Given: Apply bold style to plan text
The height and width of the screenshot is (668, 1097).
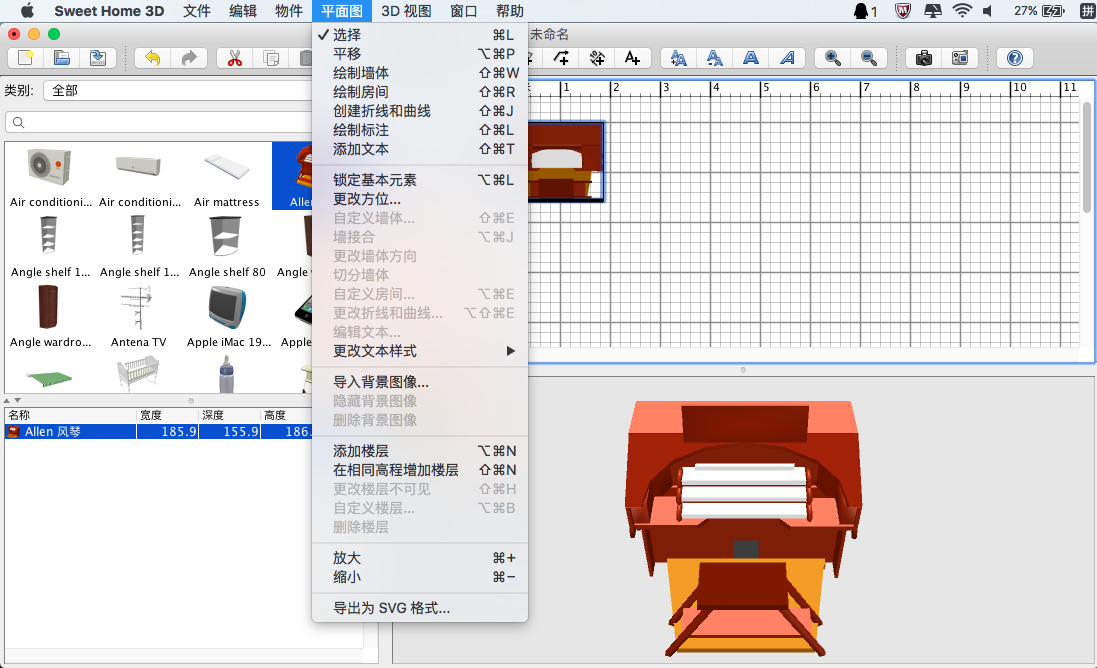Looking at the screenshot, I should pyautogui.click(x=750, y=57).
